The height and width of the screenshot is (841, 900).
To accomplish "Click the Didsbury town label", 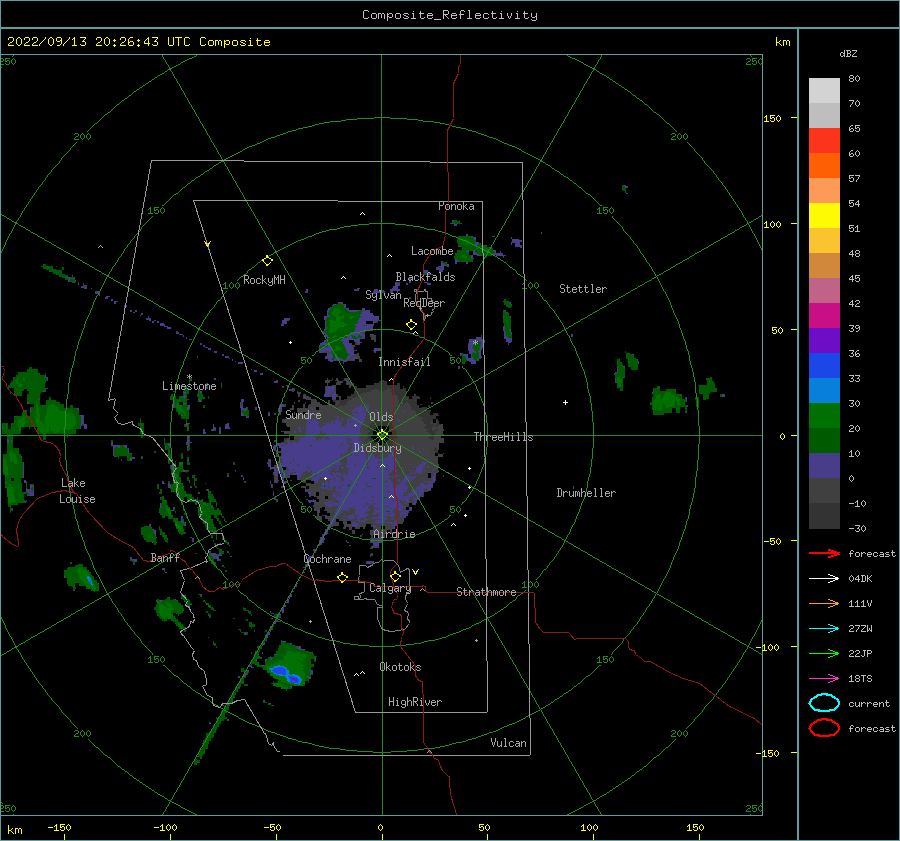I will [377, 448].
